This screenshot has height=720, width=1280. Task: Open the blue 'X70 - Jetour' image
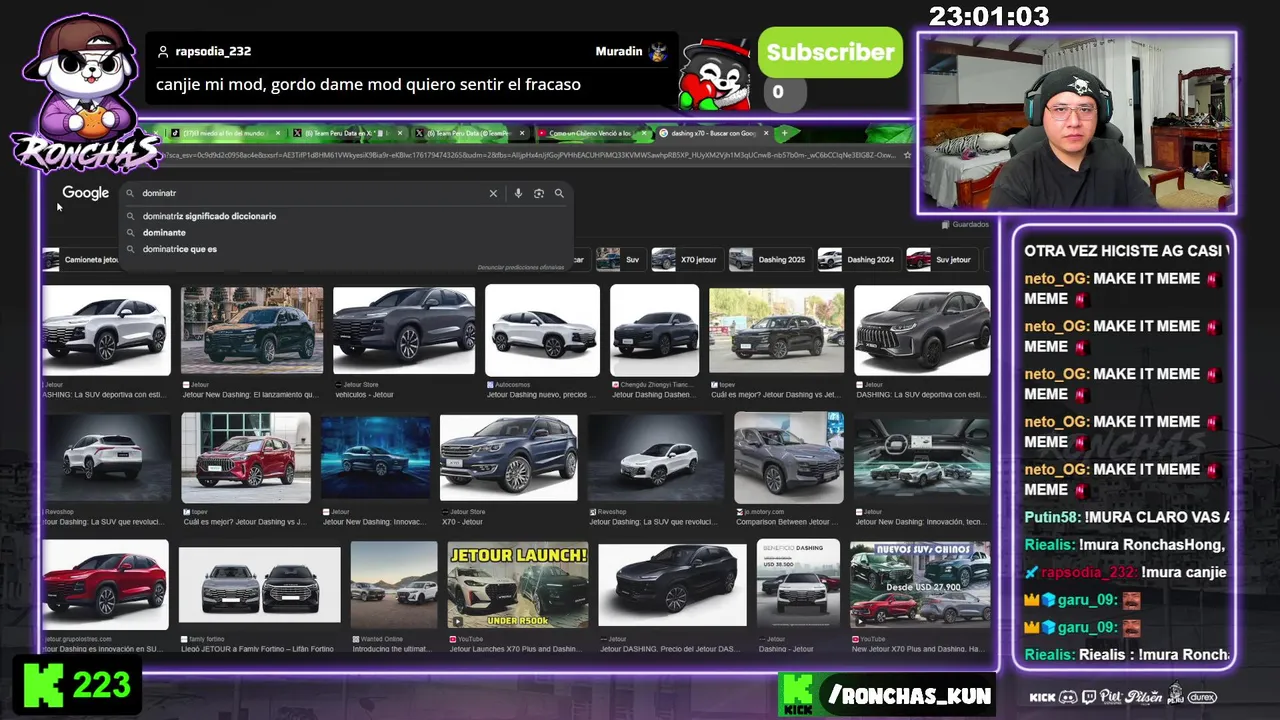(x=508, y=457)
